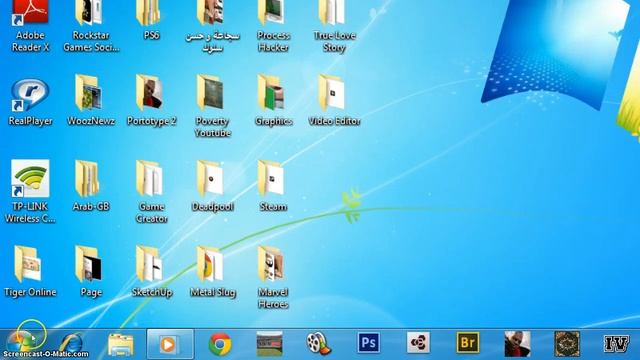Image resolution: width=640 pixels, height=360 pixels.
Task: Open the red circles app on the taskbar
Action: [x=418, y=342]
